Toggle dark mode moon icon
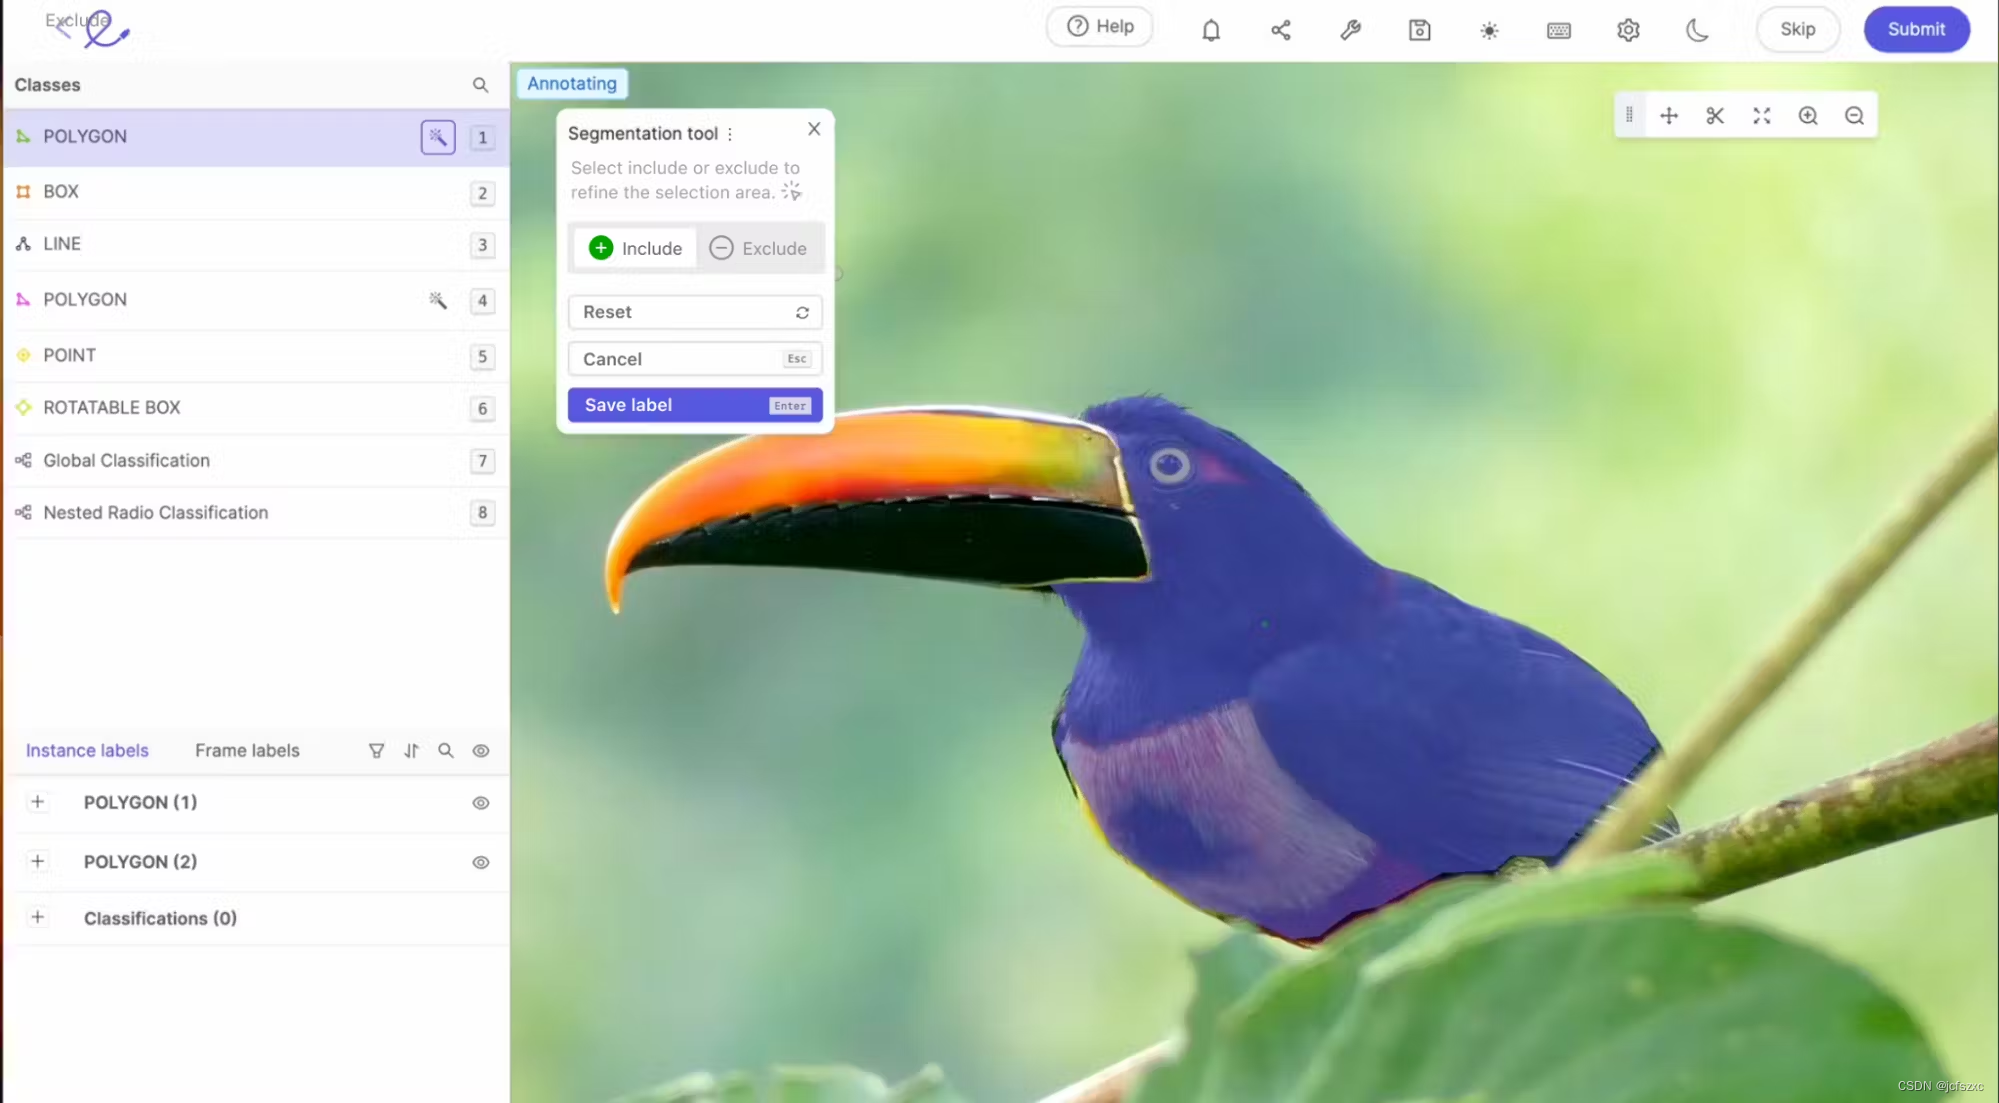The height and width of the screenshot is (1103, 1999). click(1696, 30)
